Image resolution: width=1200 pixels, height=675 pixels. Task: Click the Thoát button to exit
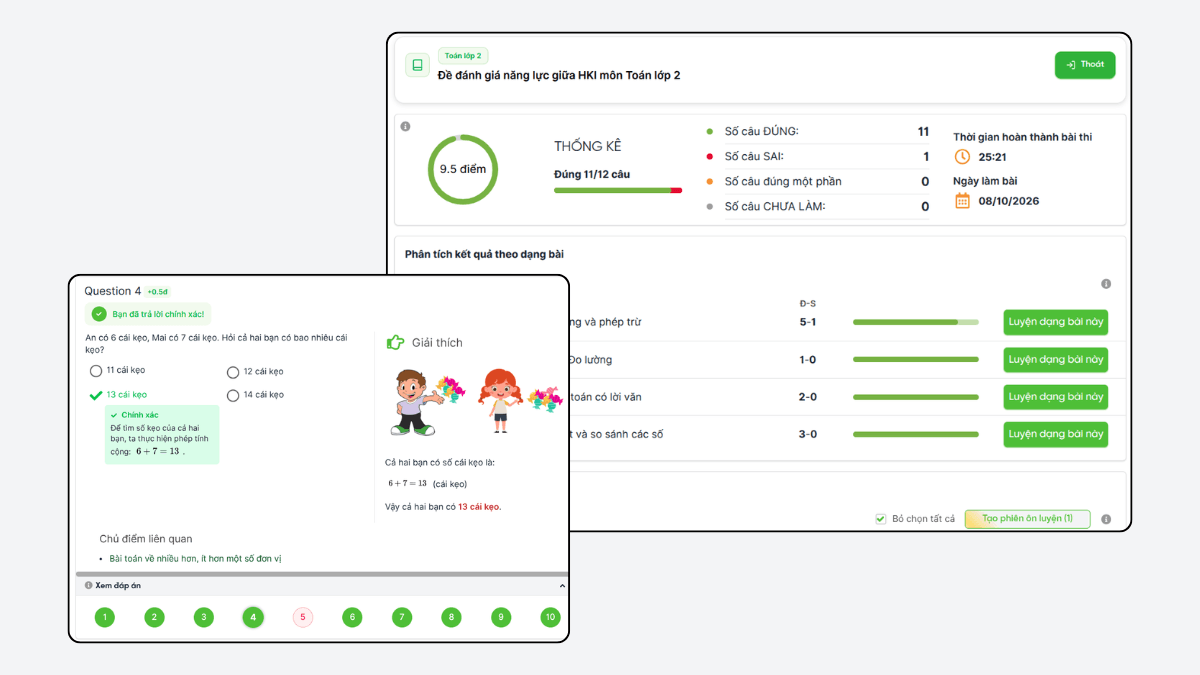click(x=1085, y=65)
